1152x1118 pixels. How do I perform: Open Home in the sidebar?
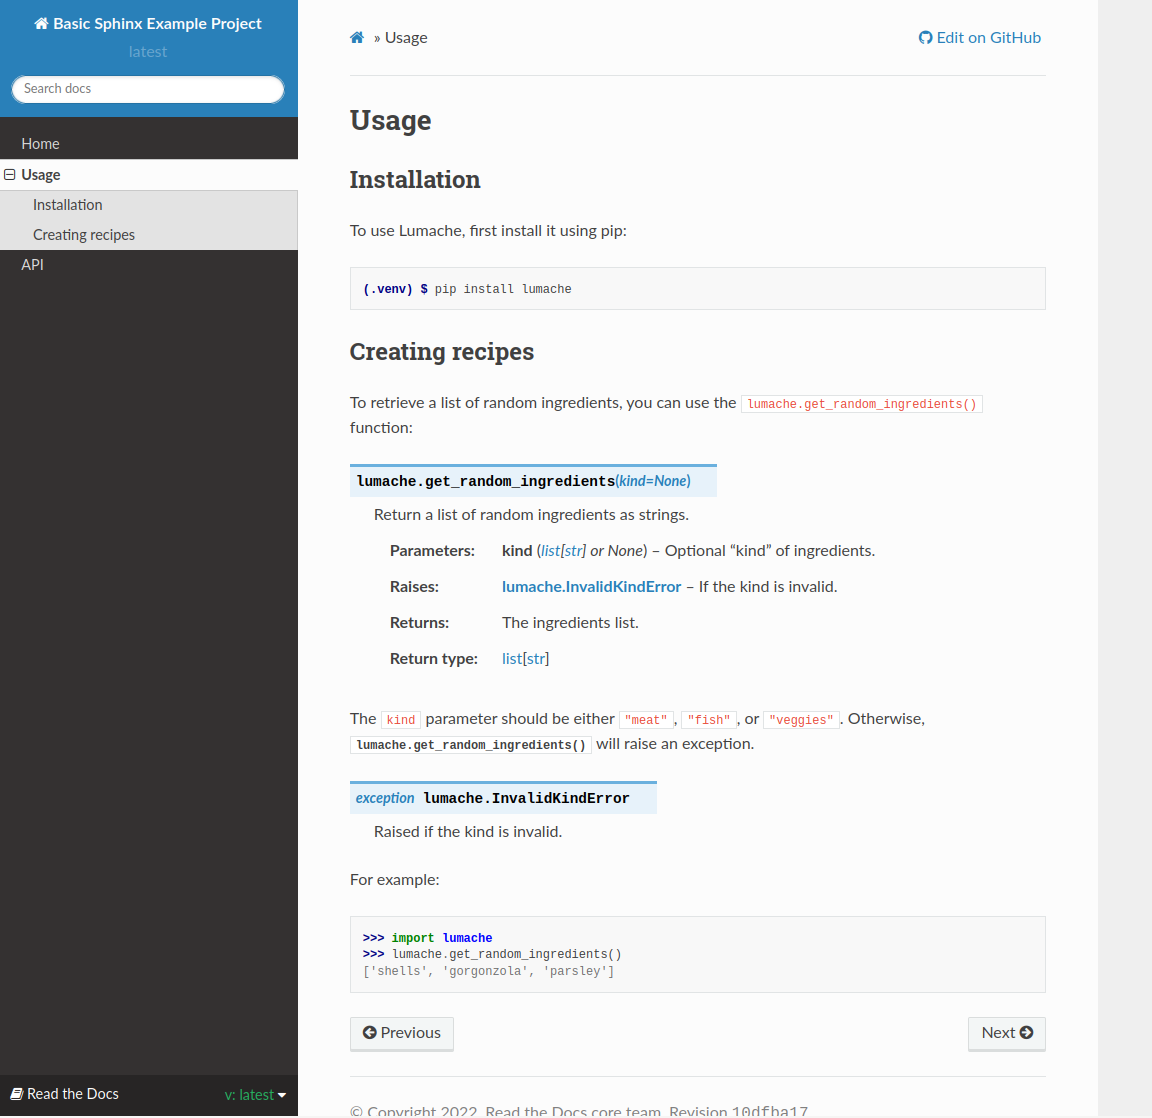tap(148, 144)
